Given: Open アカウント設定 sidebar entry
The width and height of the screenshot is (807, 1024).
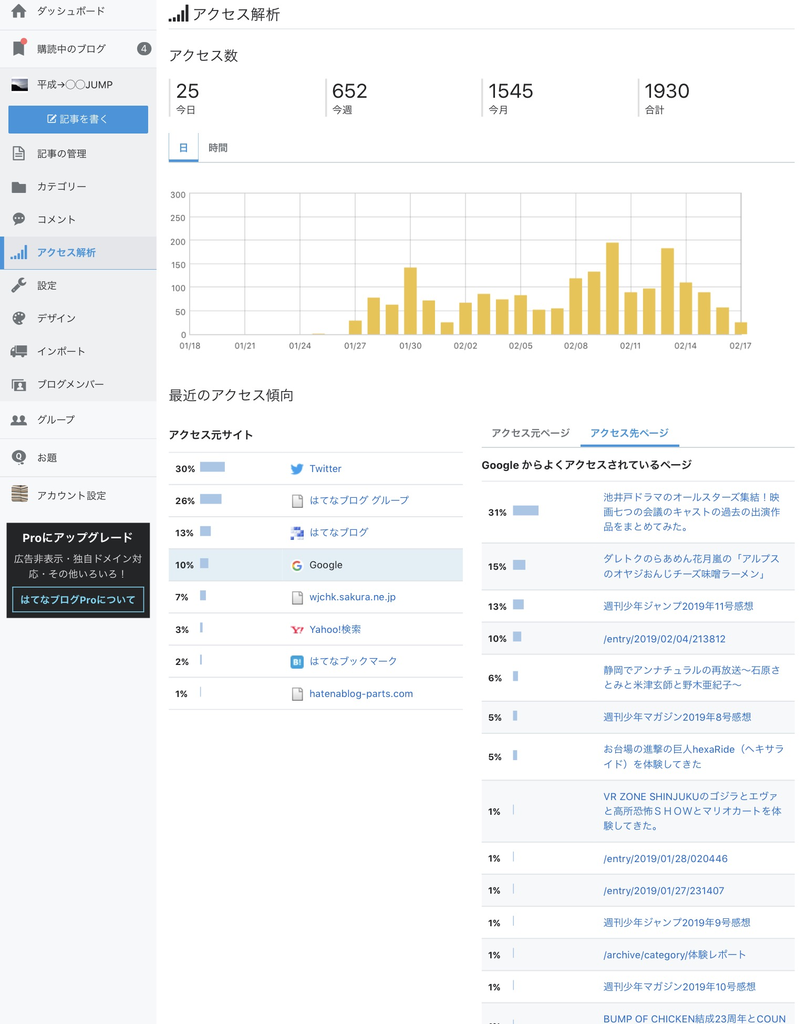Looking at the screenshot, I should tap(71, 496).
